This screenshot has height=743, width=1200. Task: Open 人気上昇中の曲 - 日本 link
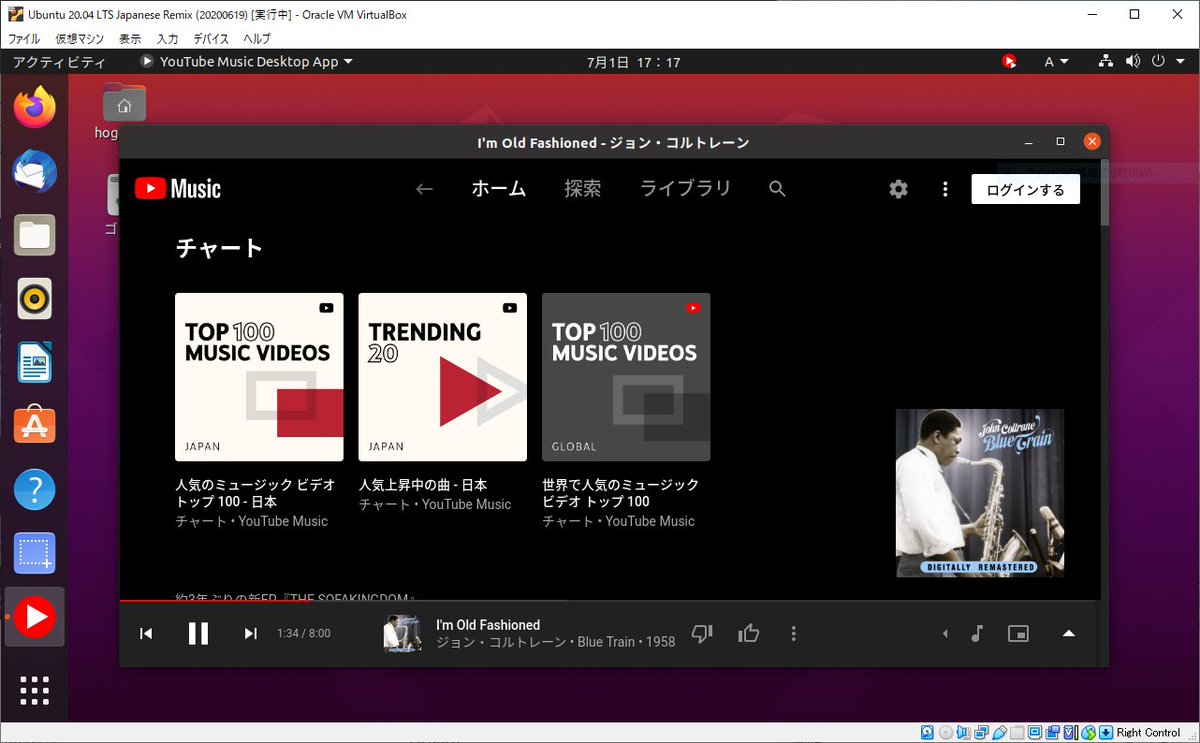423,485
